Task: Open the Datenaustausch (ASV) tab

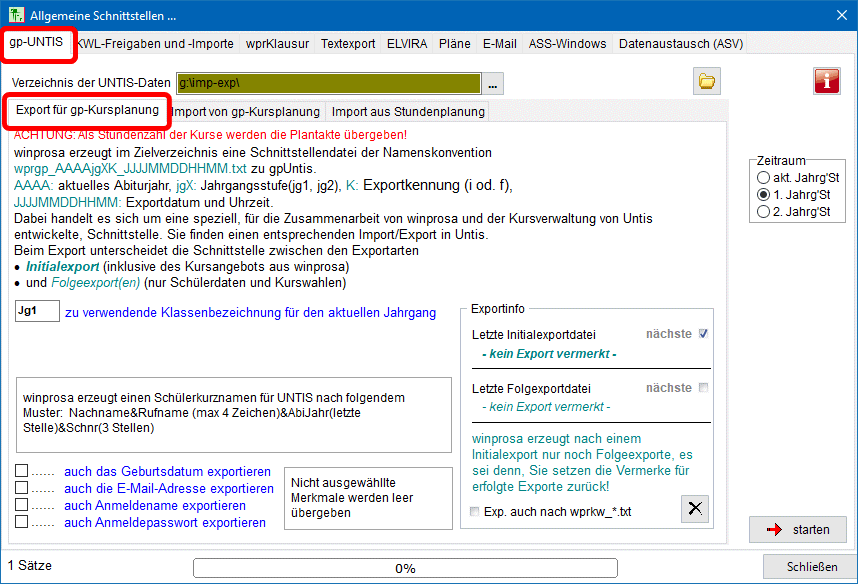Action: click(680, 44)
